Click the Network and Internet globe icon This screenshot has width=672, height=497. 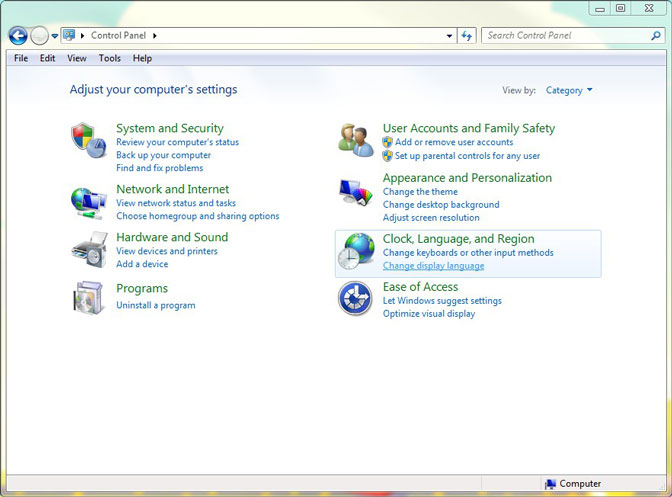point(89,203)
